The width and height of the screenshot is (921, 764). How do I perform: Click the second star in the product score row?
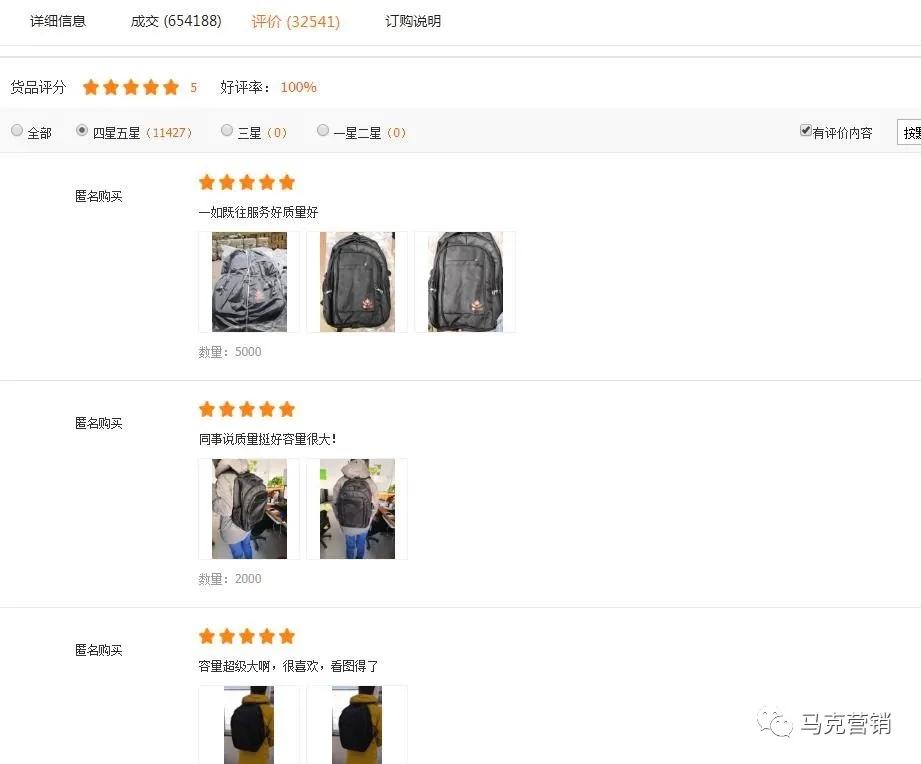click(111, 87)
